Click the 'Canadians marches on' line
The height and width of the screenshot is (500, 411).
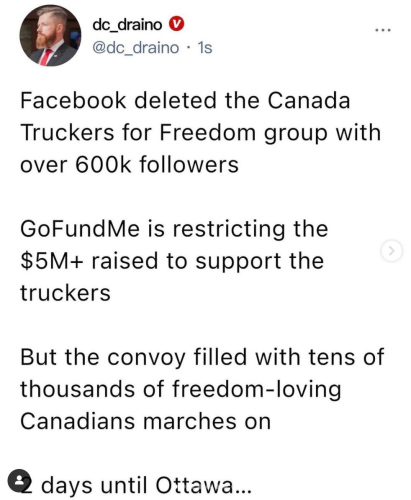tap(145, 421)
